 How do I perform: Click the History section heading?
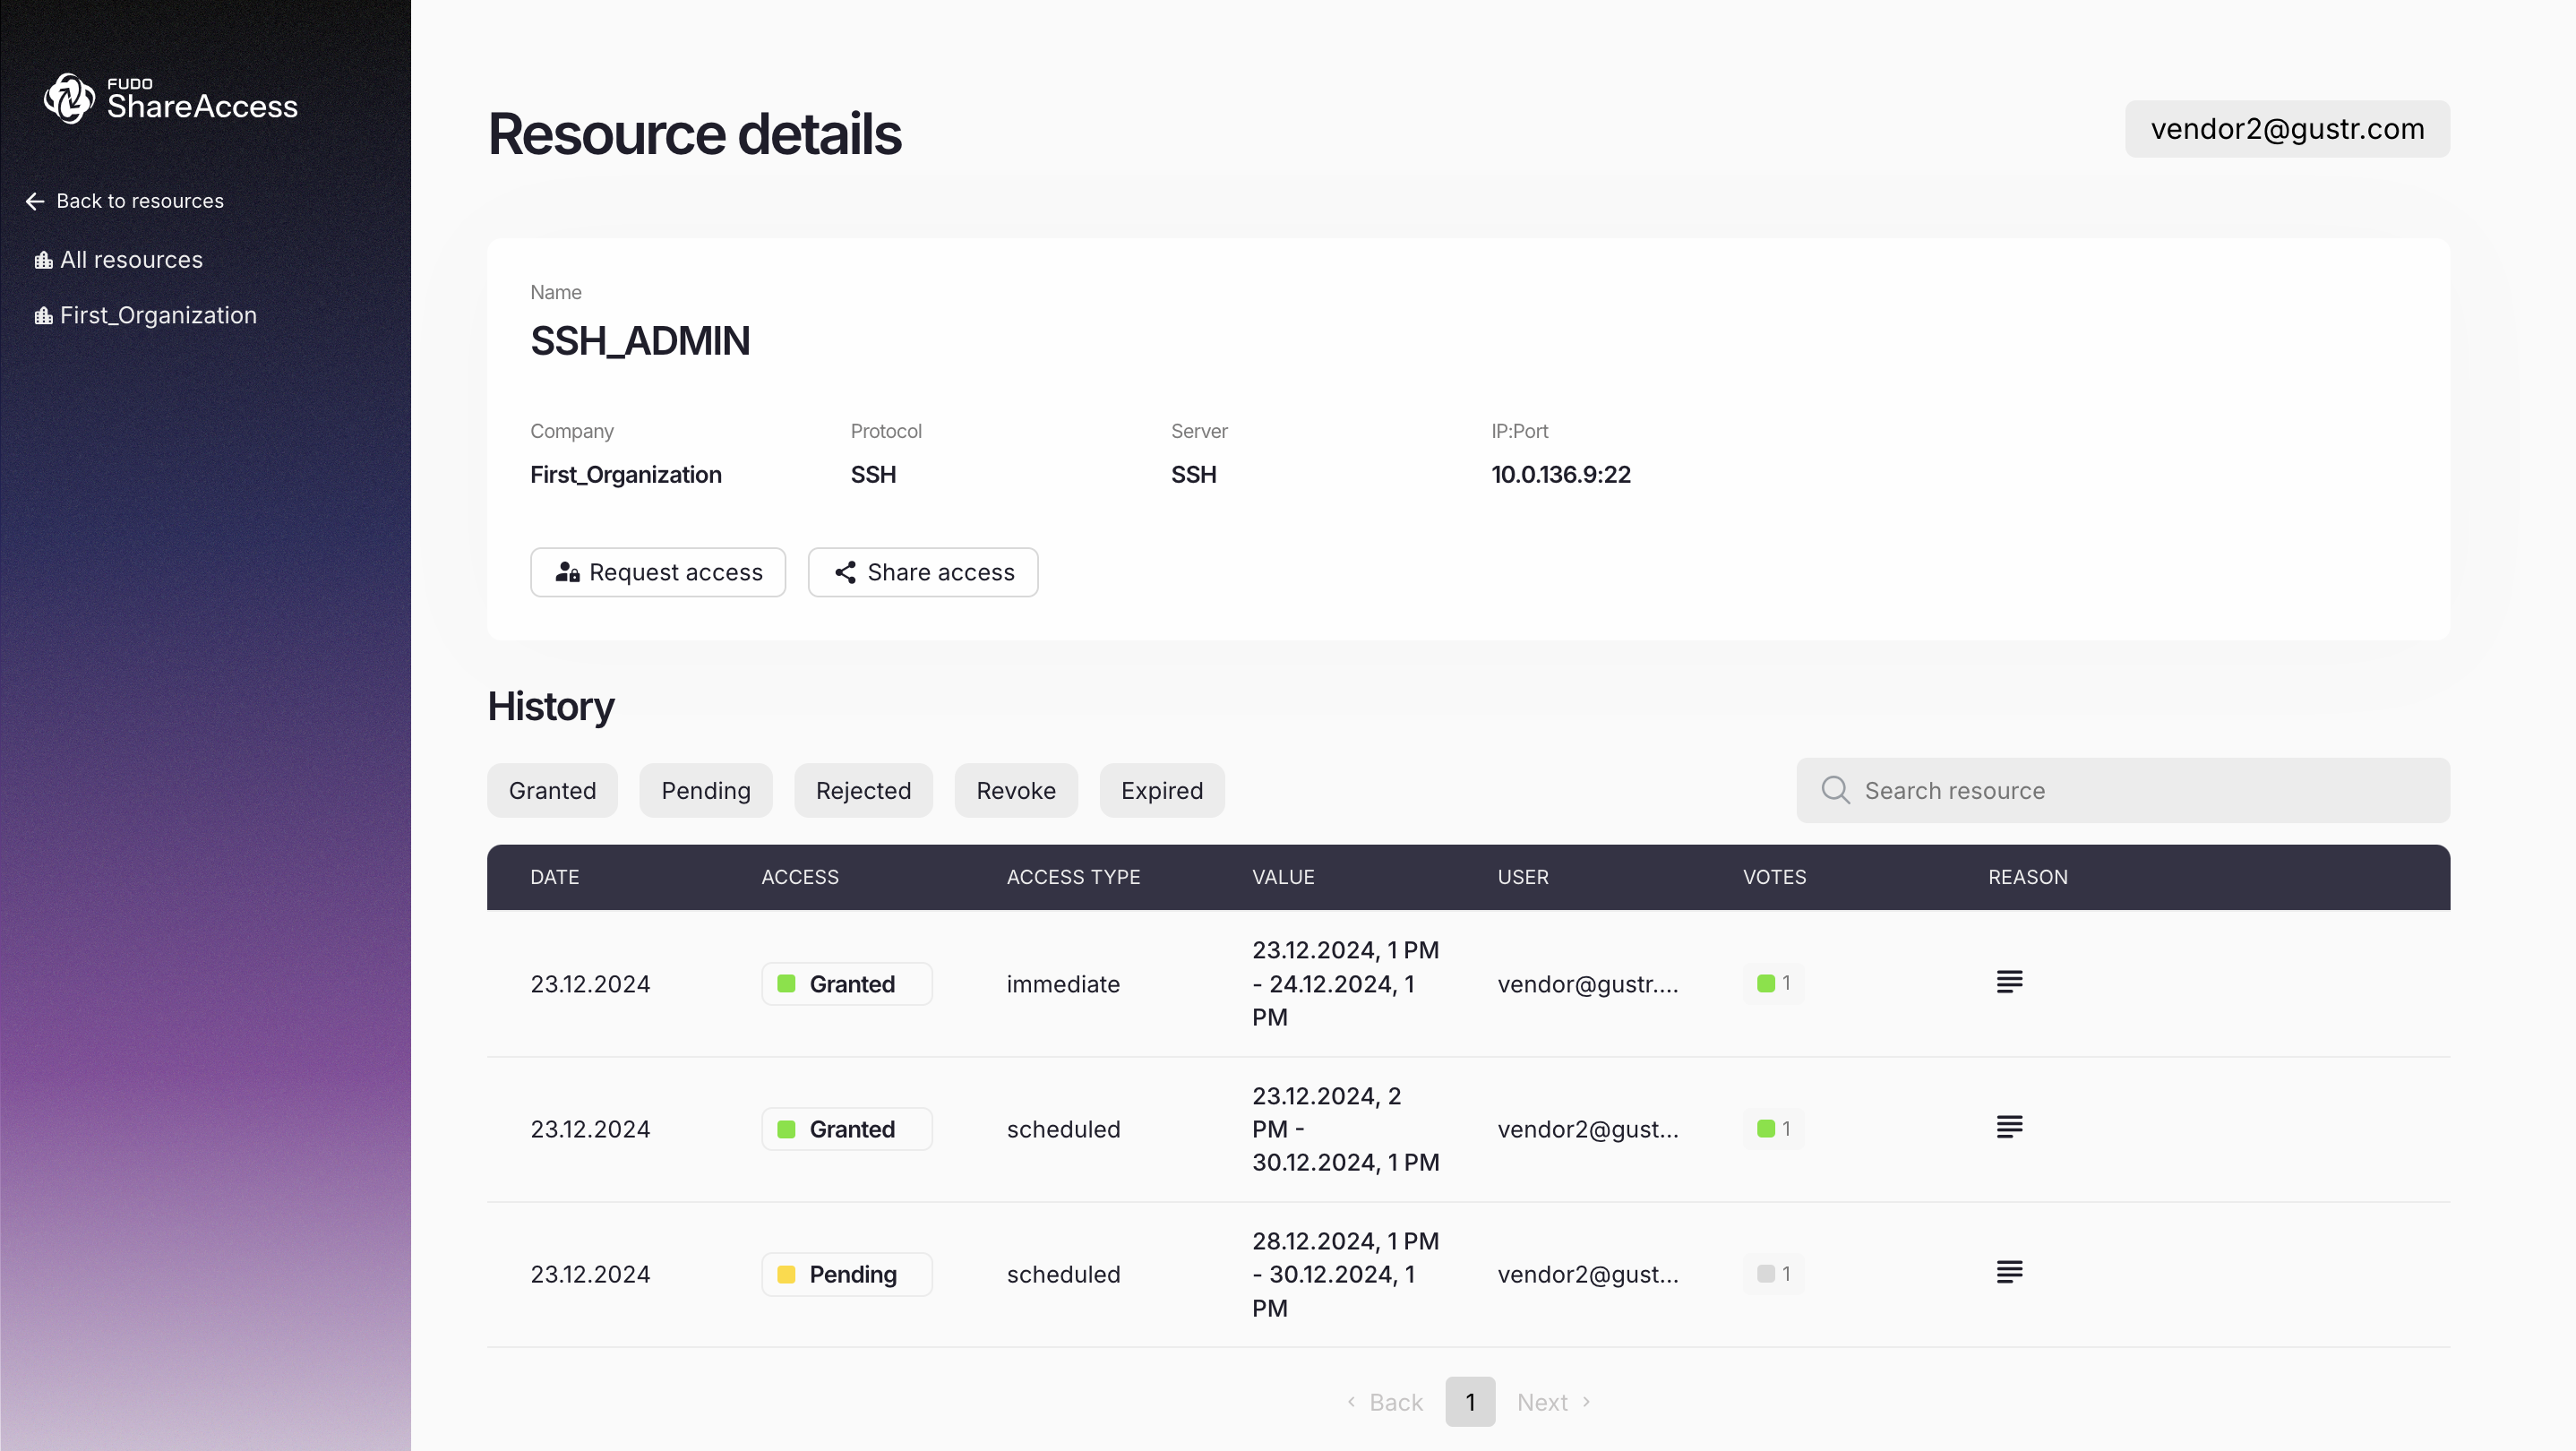pyautogui.click(x=551, y=706)
